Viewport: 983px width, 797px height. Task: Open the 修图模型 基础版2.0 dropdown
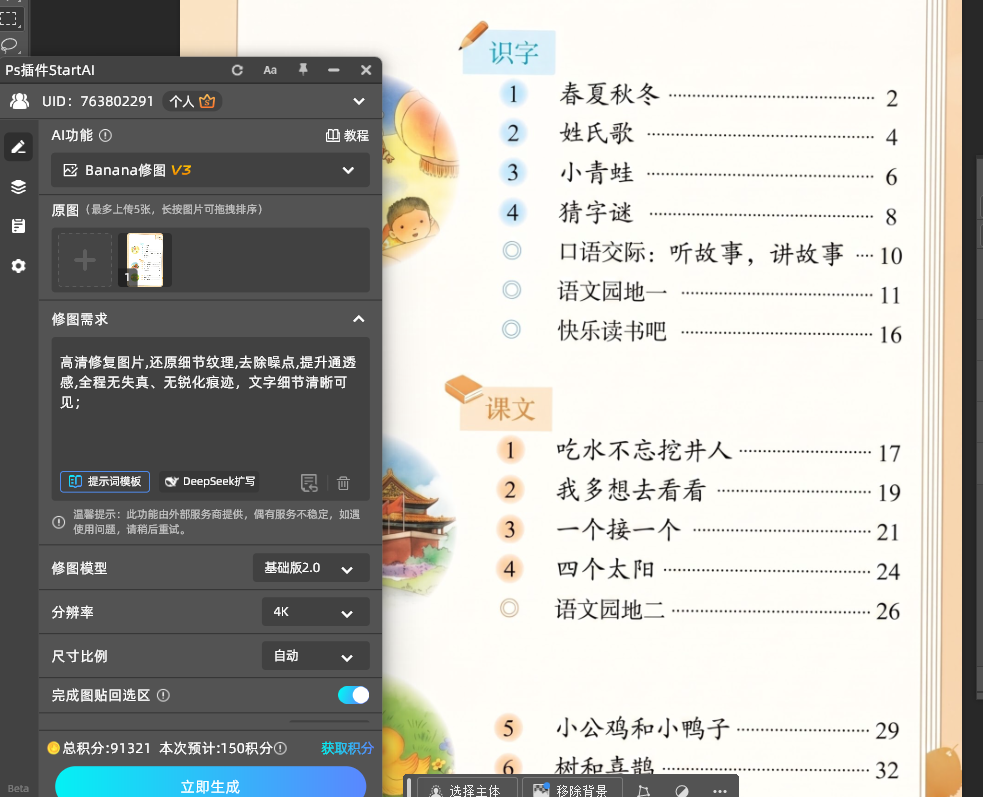click(x=311, y=568)
